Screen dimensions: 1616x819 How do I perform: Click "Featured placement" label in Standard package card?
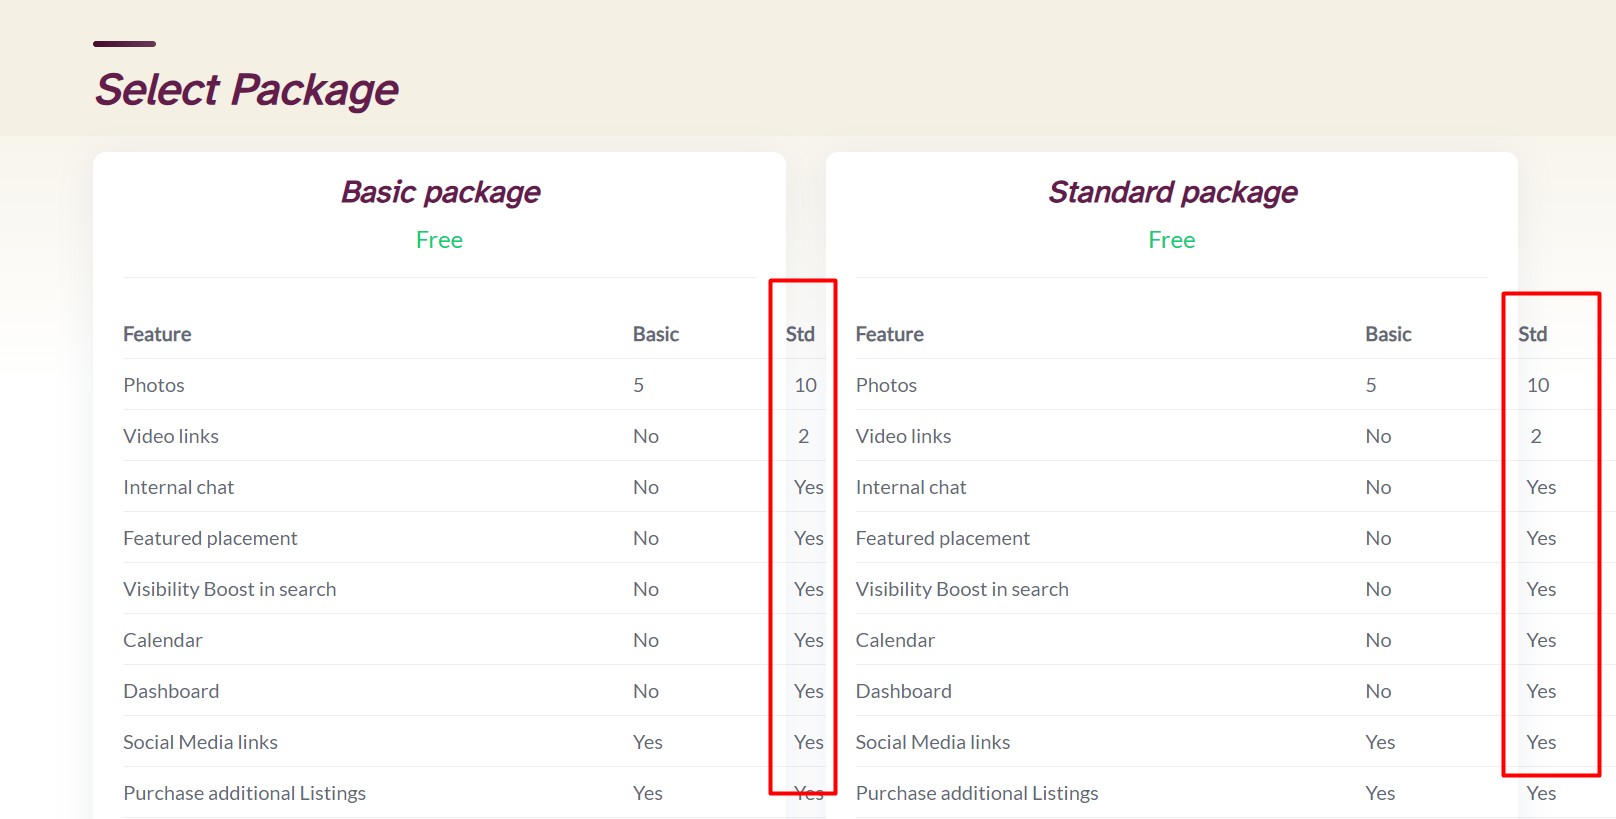click(942, 538)
